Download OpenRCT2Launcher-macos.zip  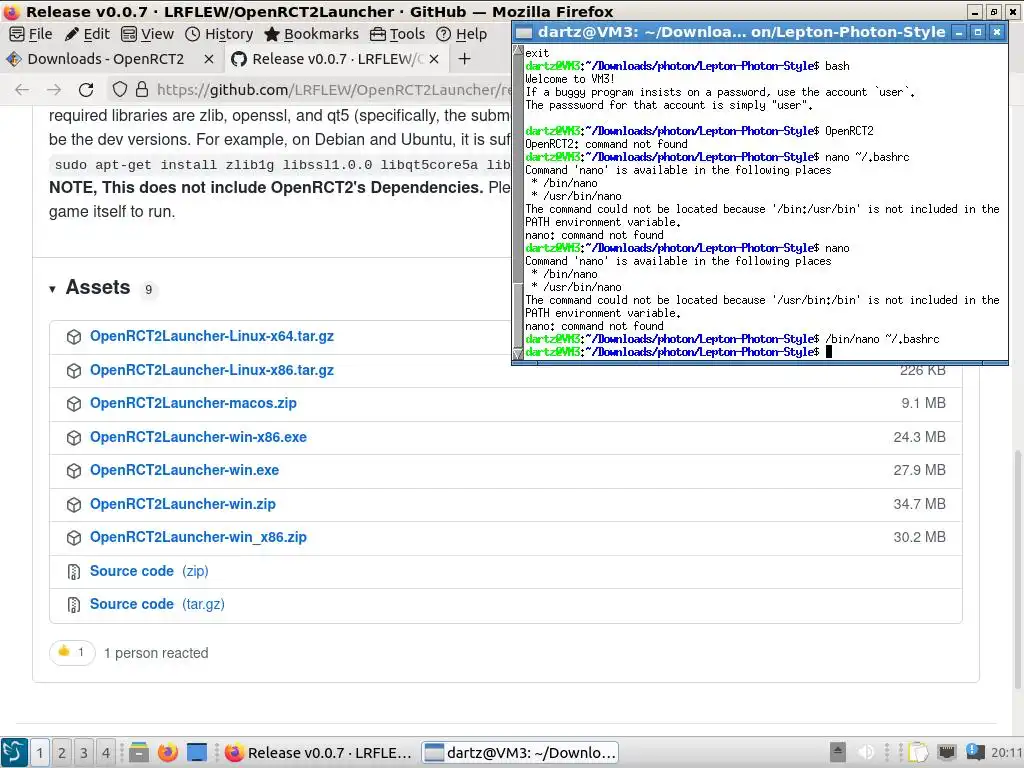pyautogui.click(x=193, y=404)
